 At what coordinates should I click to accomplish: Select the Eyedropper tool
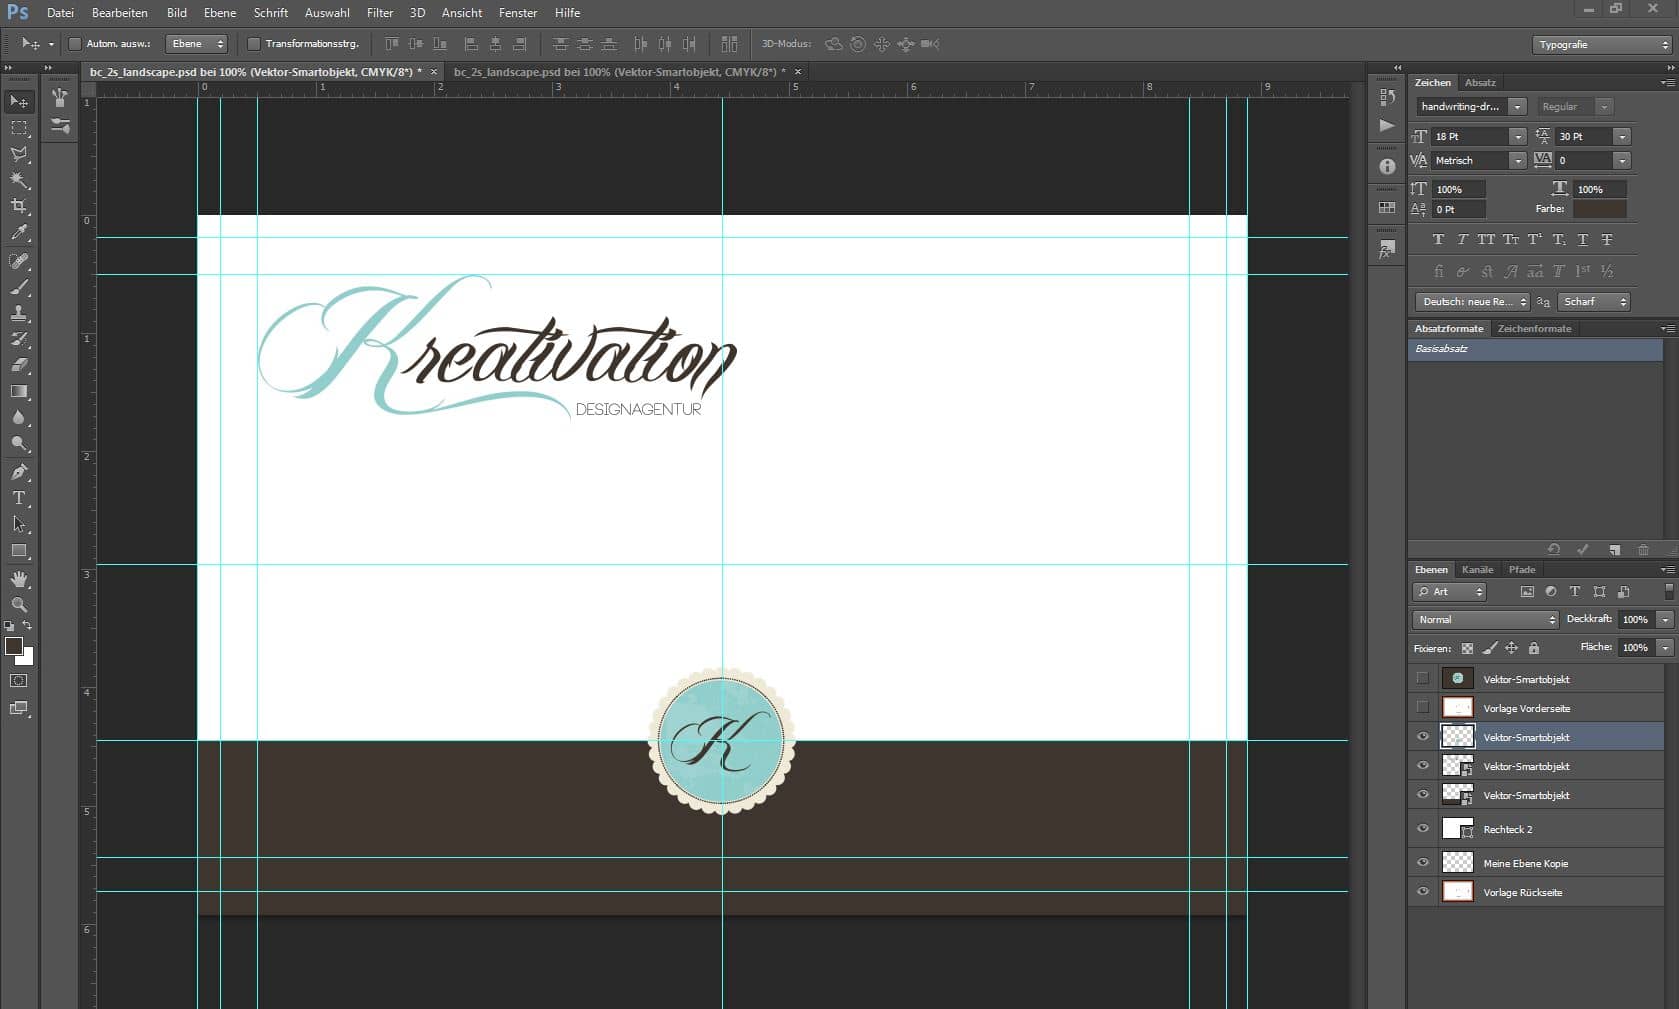click(19, 233)
